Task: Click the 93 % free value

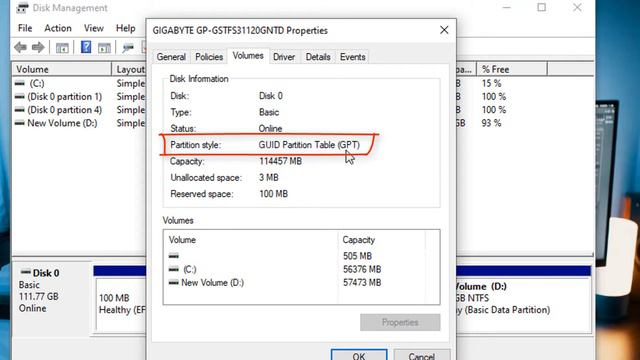Action: tap(491, 123)
